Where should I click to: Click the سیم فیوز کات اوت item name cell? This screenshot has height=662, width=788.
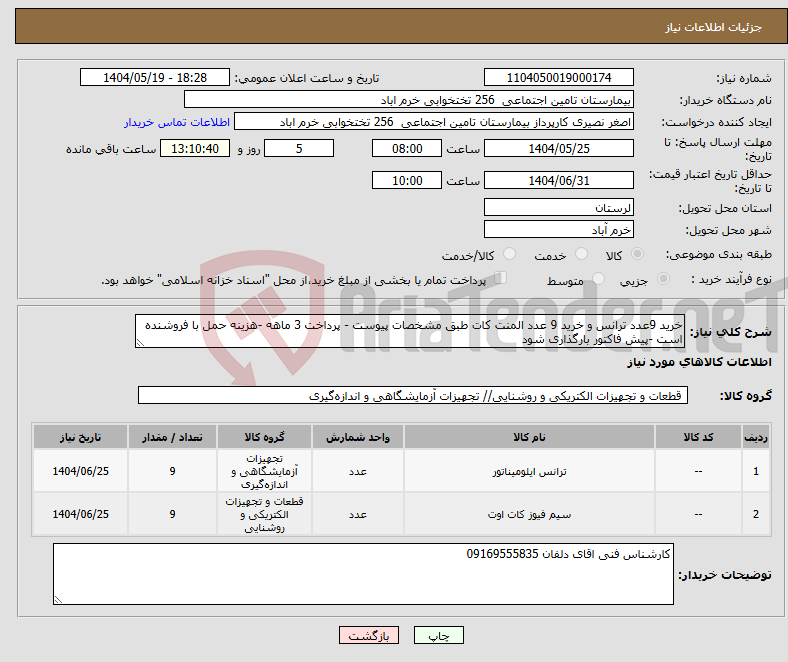click(x=529, y=514)
